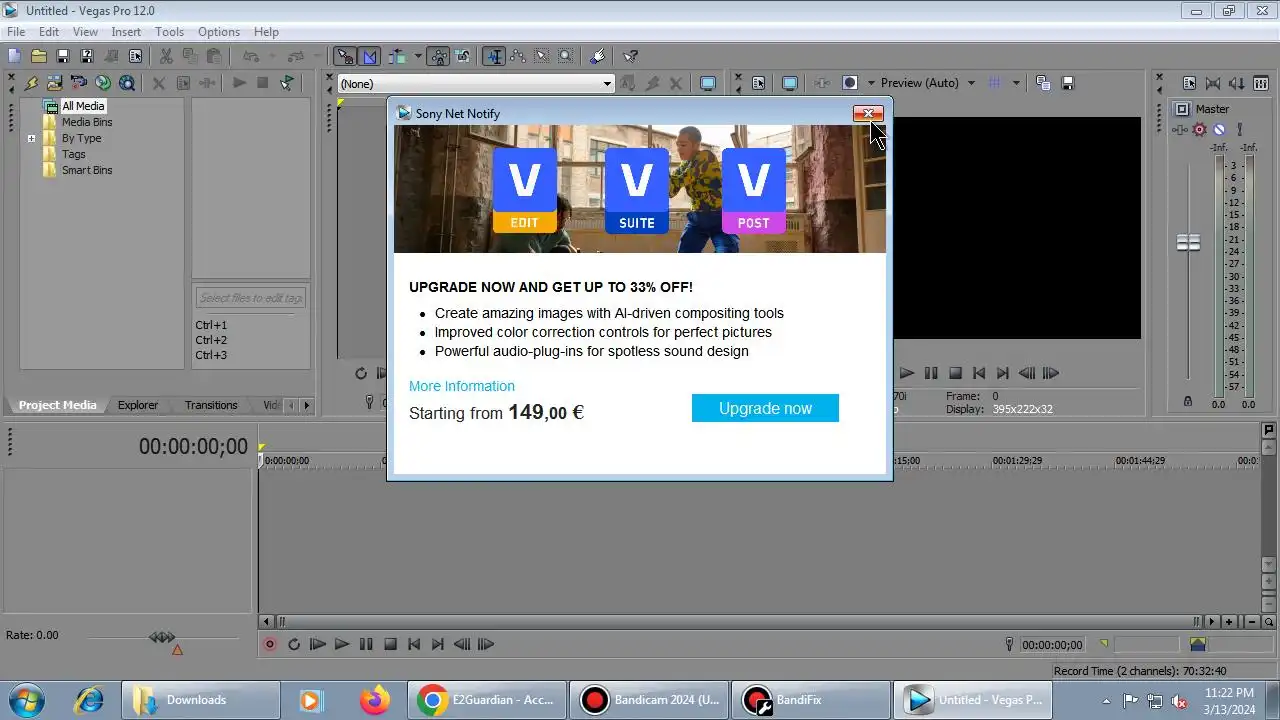Open the grid overlays dropdown arrow

(1016, 83)
